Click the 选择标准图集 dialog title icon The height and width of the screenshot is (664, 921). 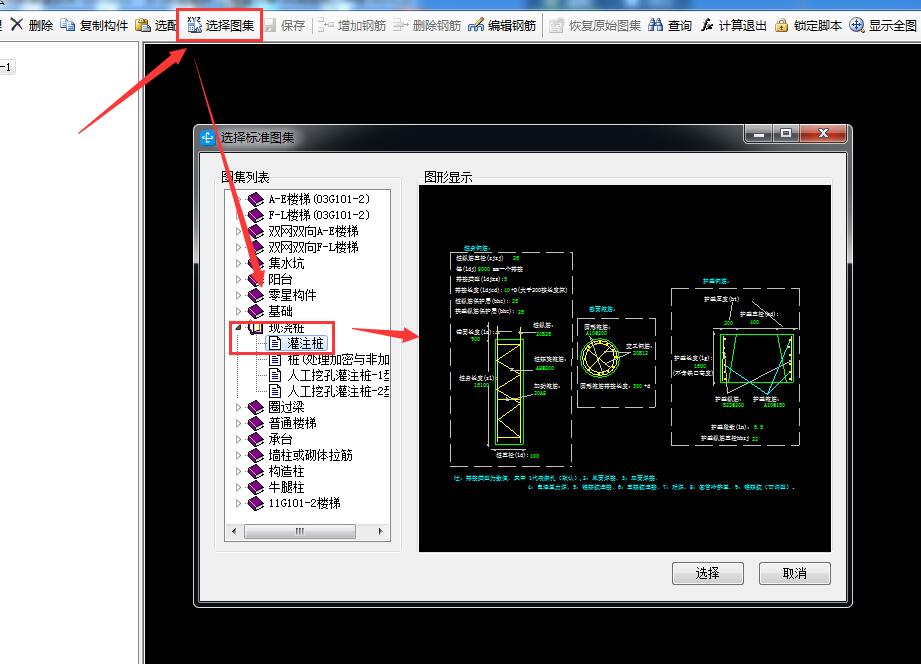click(207, 138)
